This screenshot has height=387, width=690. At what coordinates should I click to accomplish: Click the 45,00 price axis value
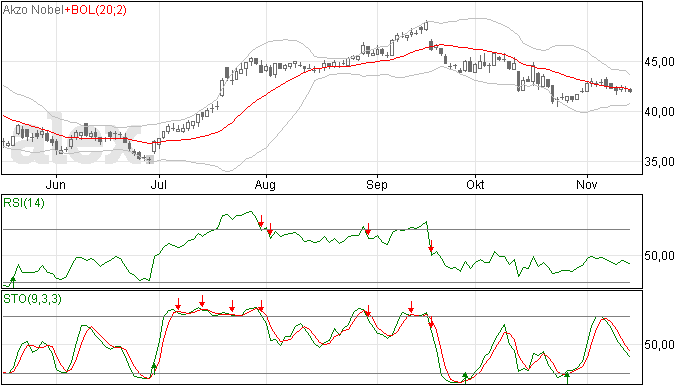(x=659, y=62)
